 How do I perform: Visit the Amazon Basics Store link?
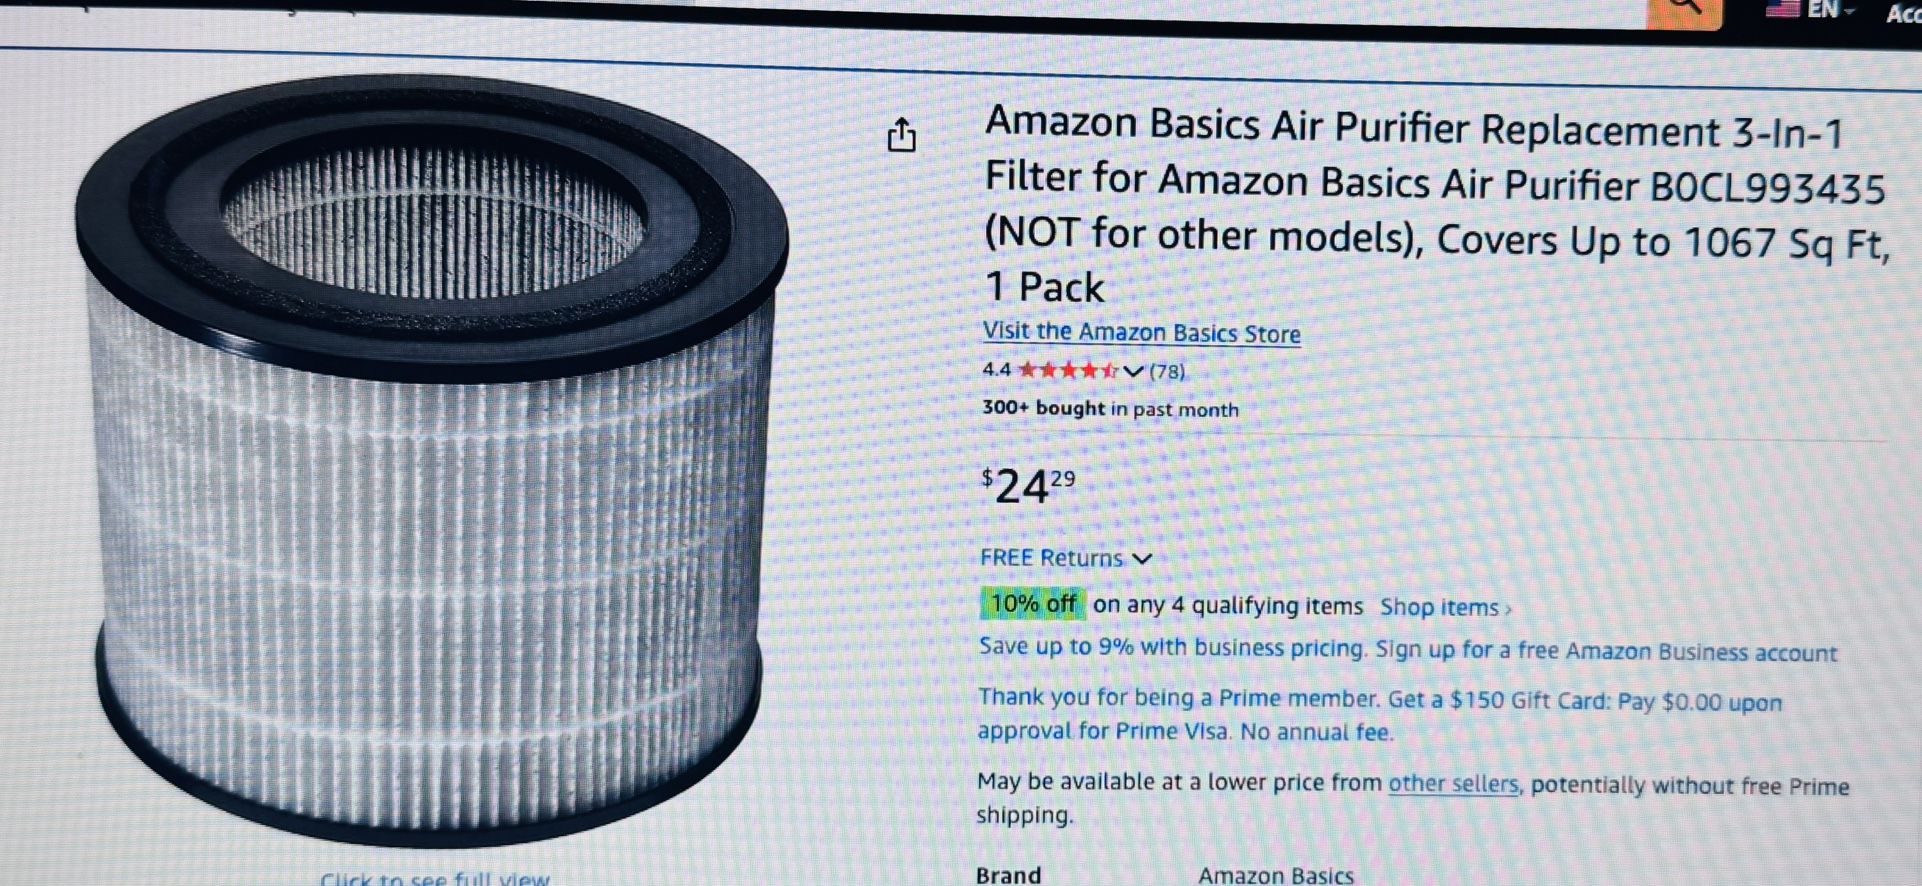point(1141,333)
